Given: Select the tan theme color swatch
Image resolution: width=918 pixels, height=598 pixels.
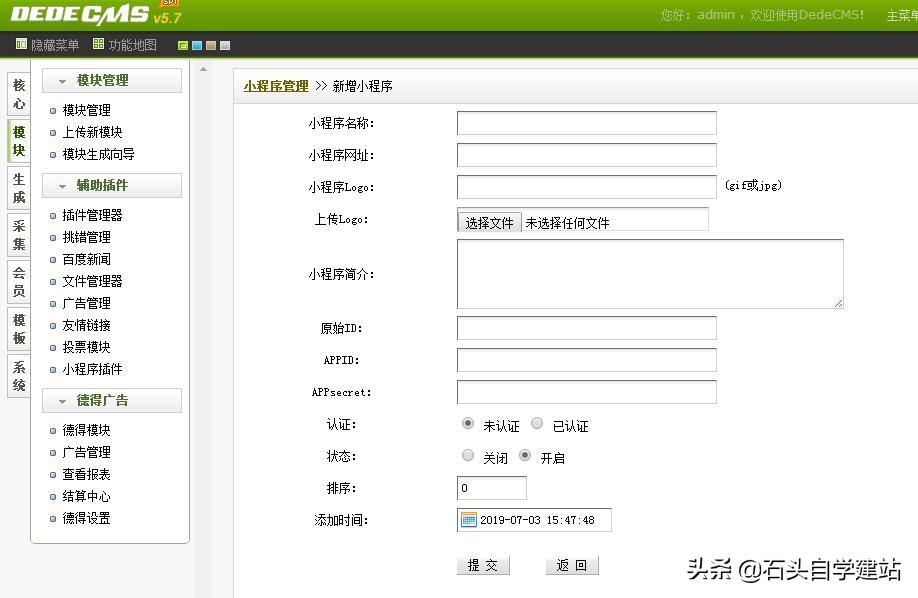Looking at the screenshot, I should [x=211, y=45].
